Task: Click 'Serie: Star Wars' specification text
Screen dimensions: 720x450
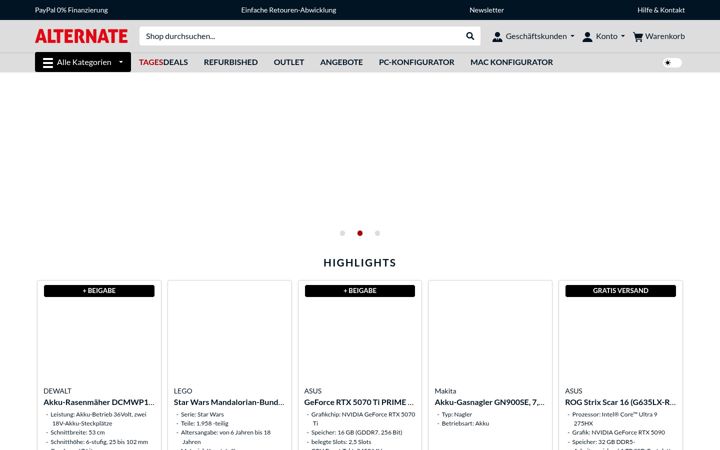Action: [202, 414]
